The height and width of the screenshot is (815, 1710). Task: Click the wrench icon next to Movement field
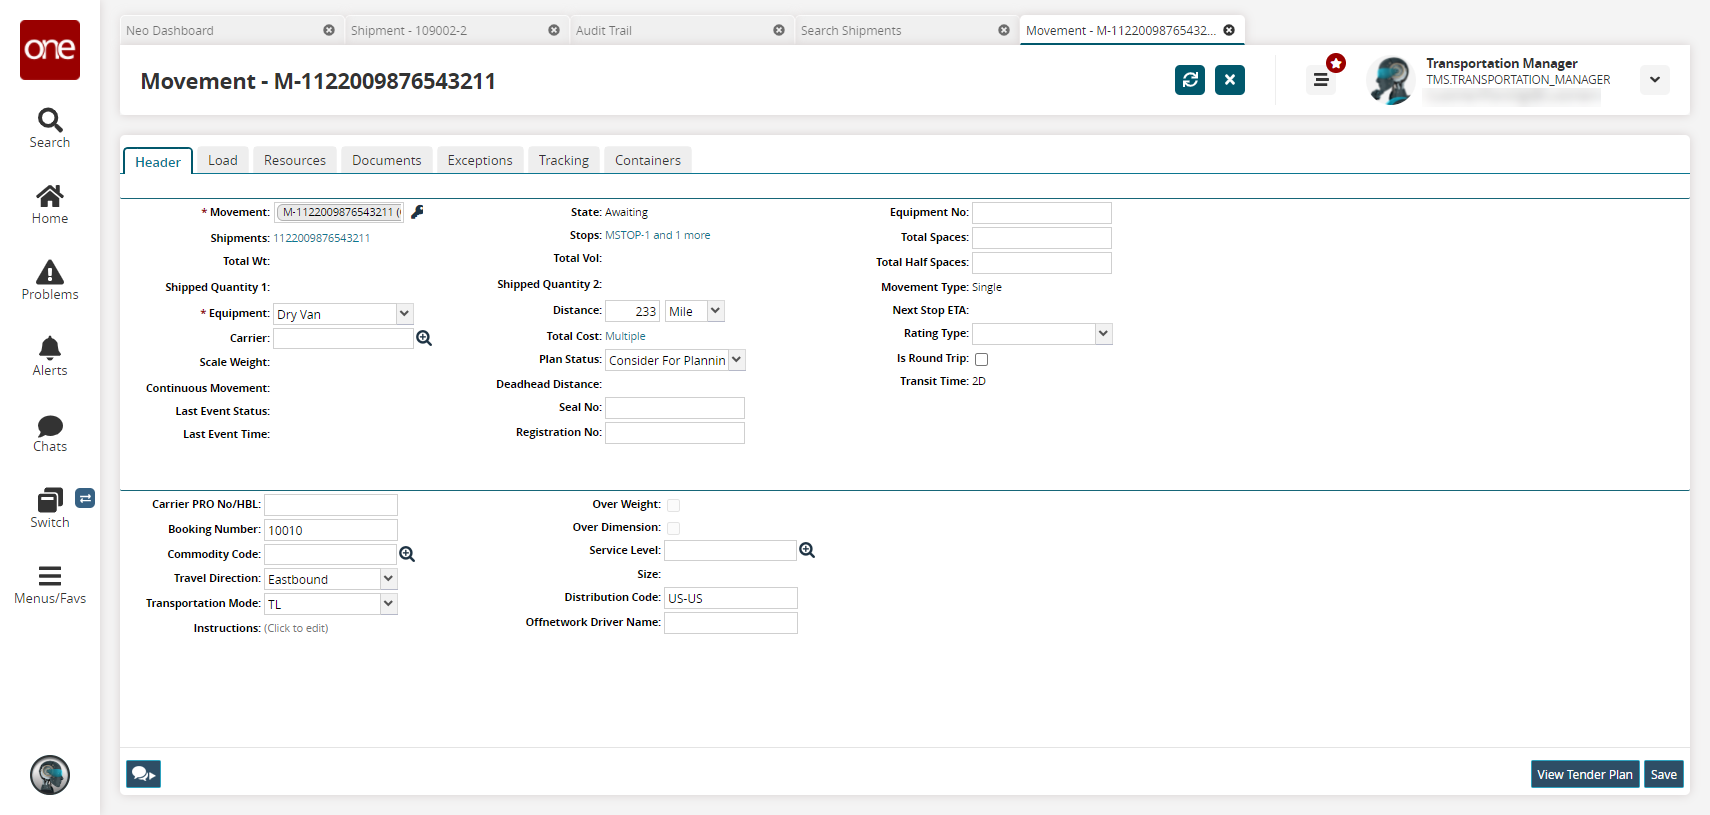418,212
